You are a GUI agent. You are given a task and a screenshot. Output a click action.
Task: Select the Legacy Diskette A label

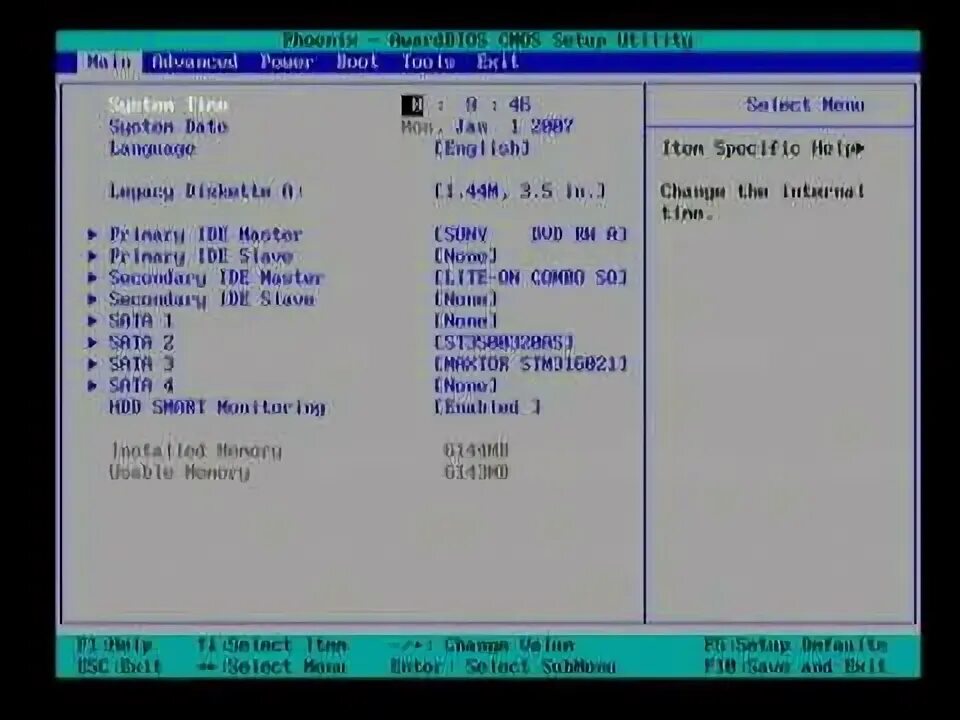205,192
